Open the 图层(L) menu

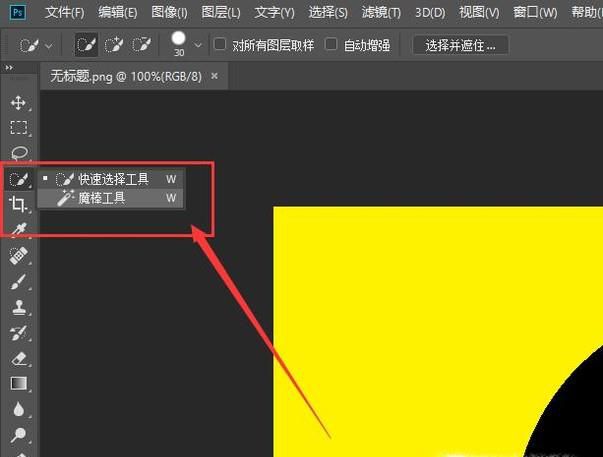(221, 13)
